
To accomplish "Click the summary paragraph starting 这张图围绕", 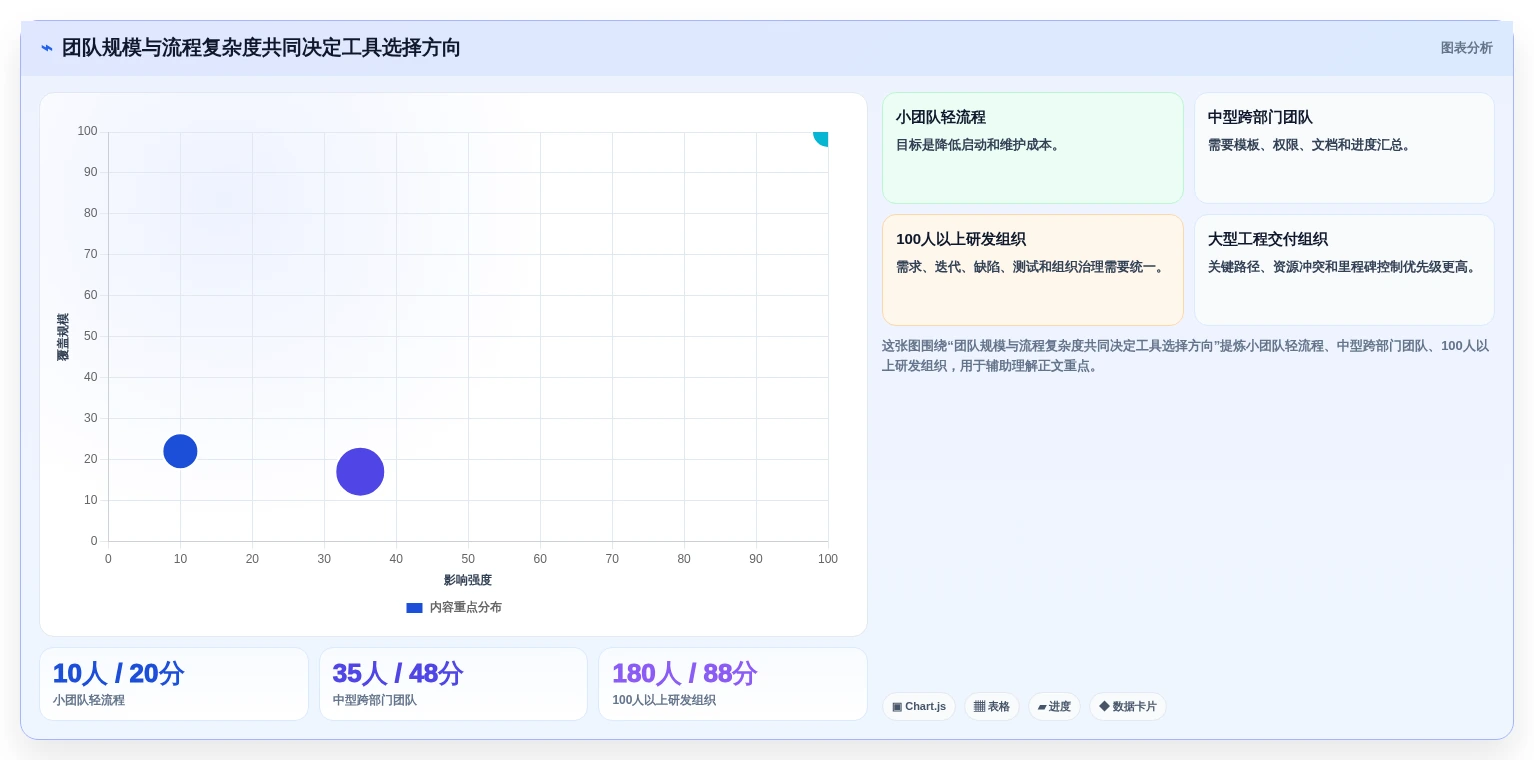I will (x=1186, y=356).
